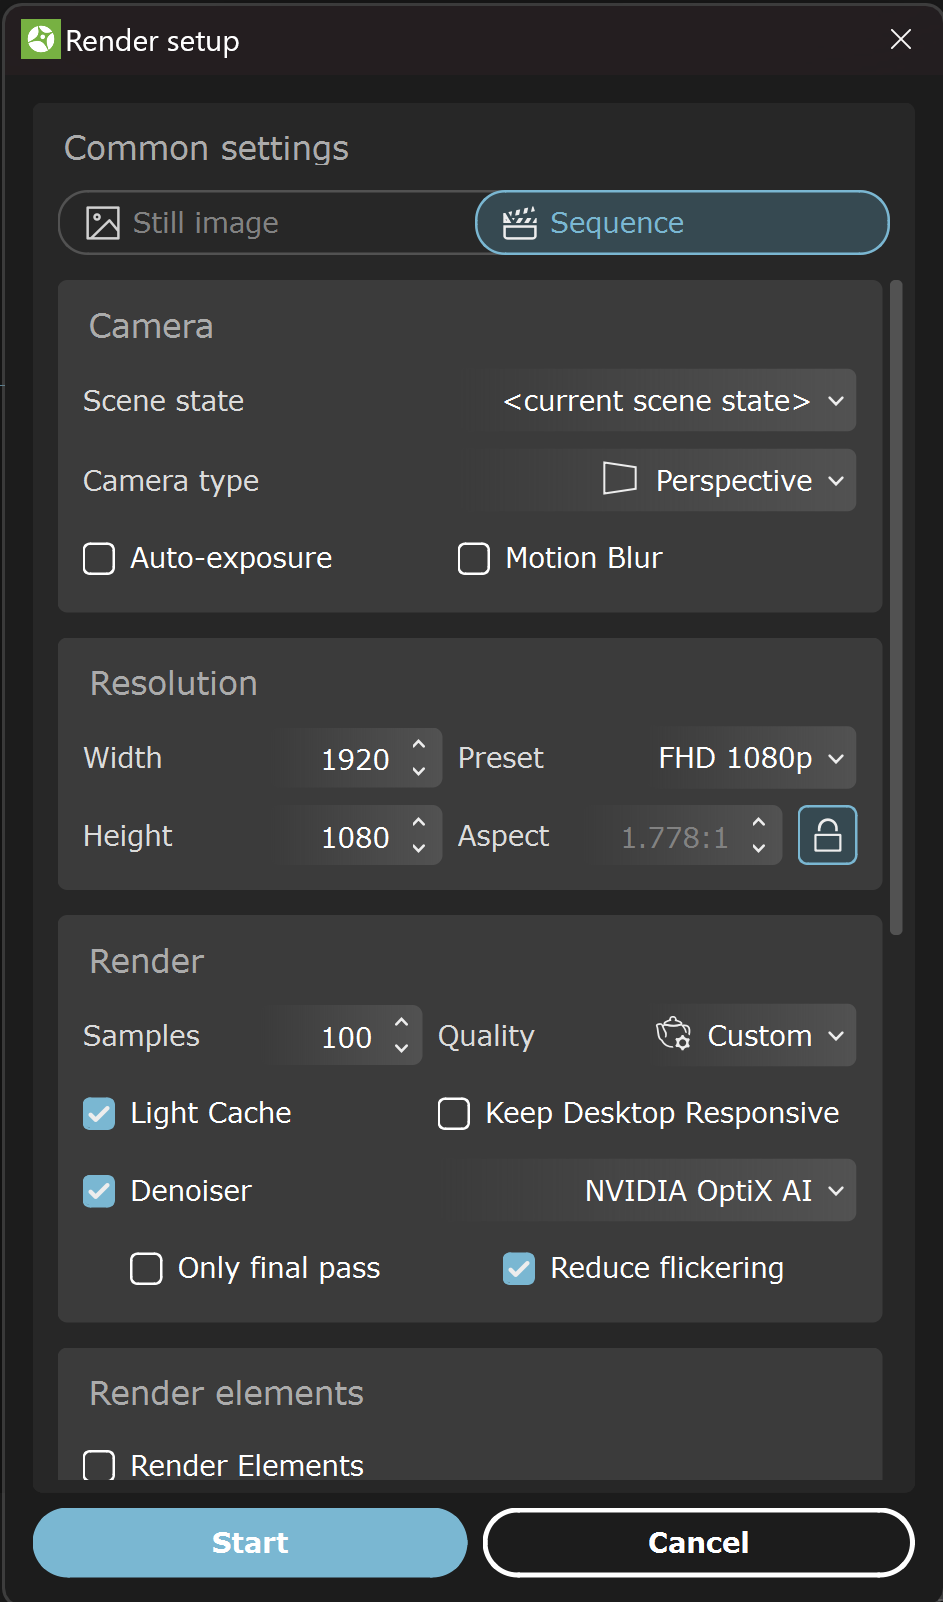Decrease Height using the down arrow
Image resolution: width=943 pixels, height=1602 pixels.
click(x=419, y=848)
